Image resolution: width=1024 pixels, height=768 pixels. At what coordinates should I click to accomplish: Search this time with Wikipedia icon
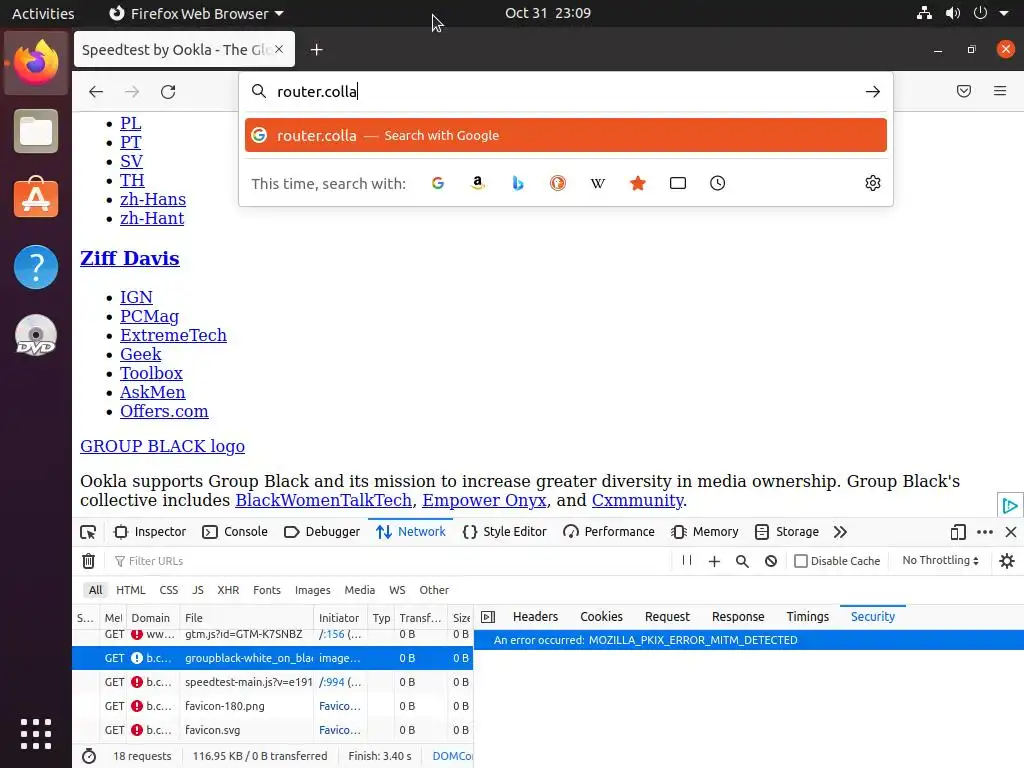[x=598, y=184]
